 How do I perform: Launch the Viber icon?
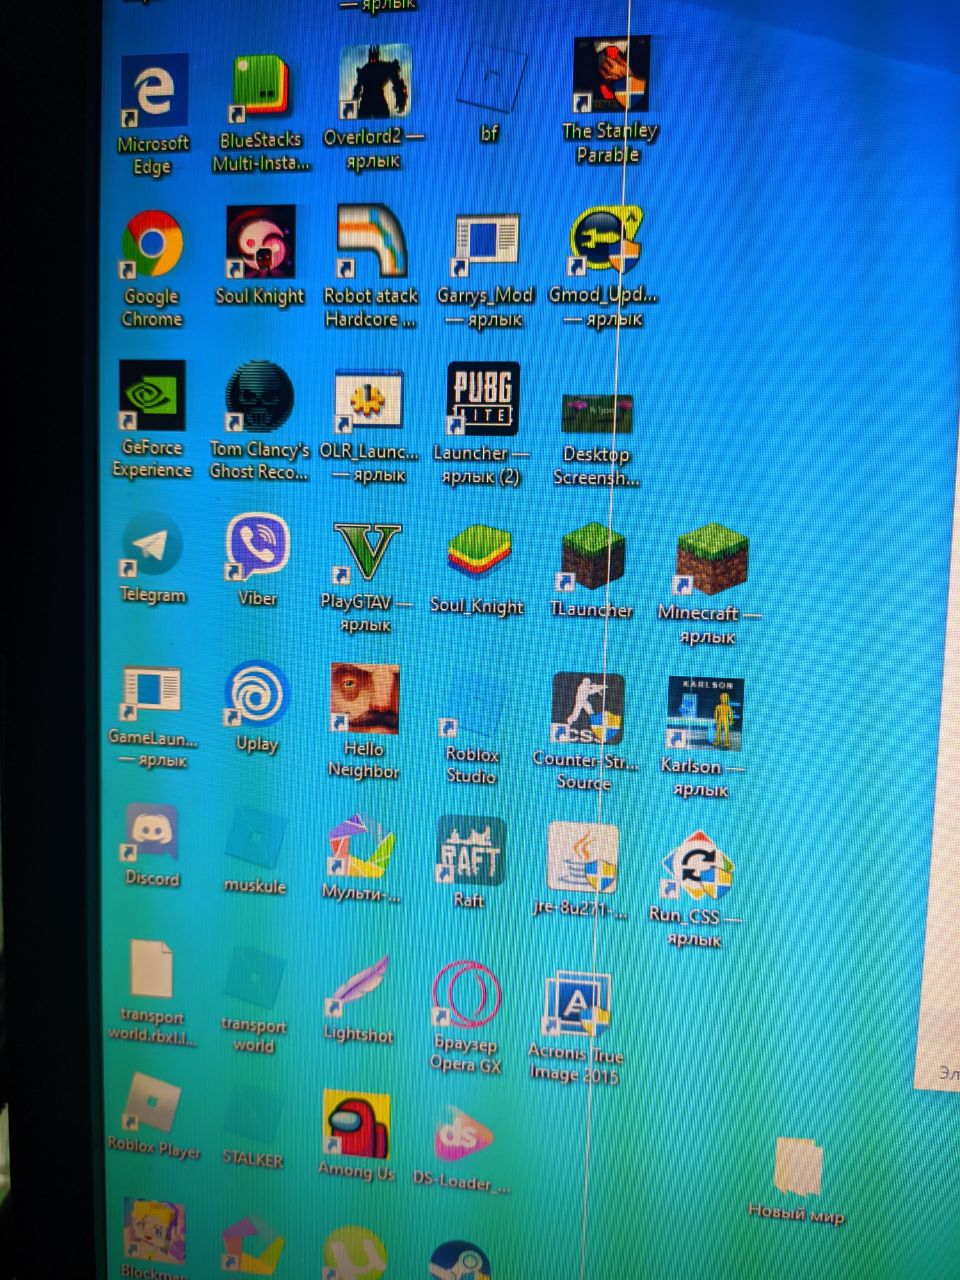(258, 548)
